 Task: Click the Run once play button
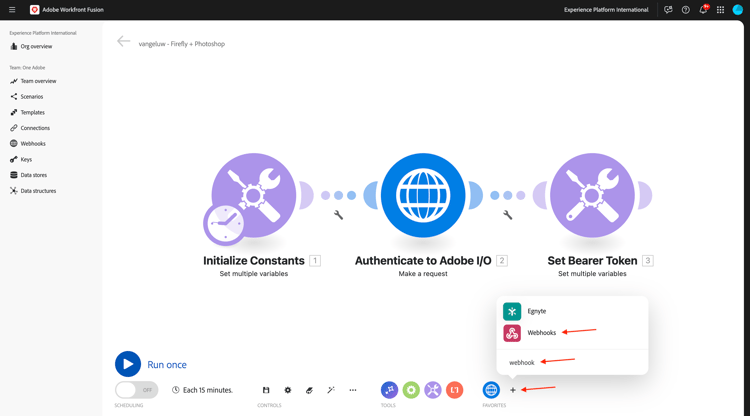coord(128,364)
